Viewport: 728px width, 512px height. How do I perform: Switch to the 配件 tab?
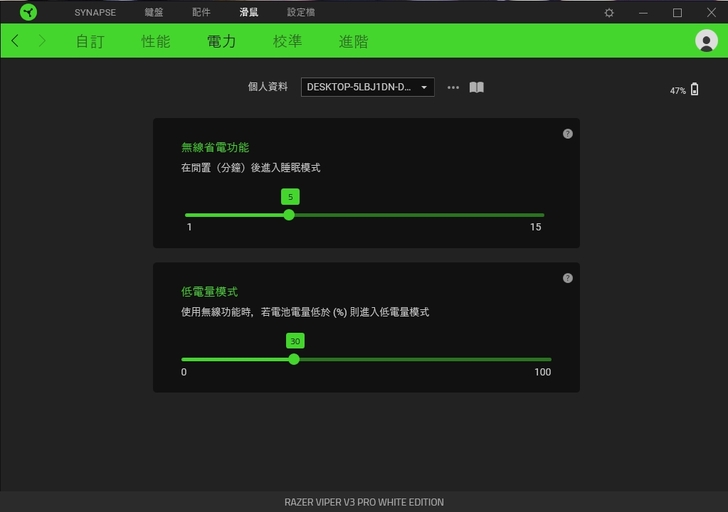pyautogui.click(x=201, y=13)
